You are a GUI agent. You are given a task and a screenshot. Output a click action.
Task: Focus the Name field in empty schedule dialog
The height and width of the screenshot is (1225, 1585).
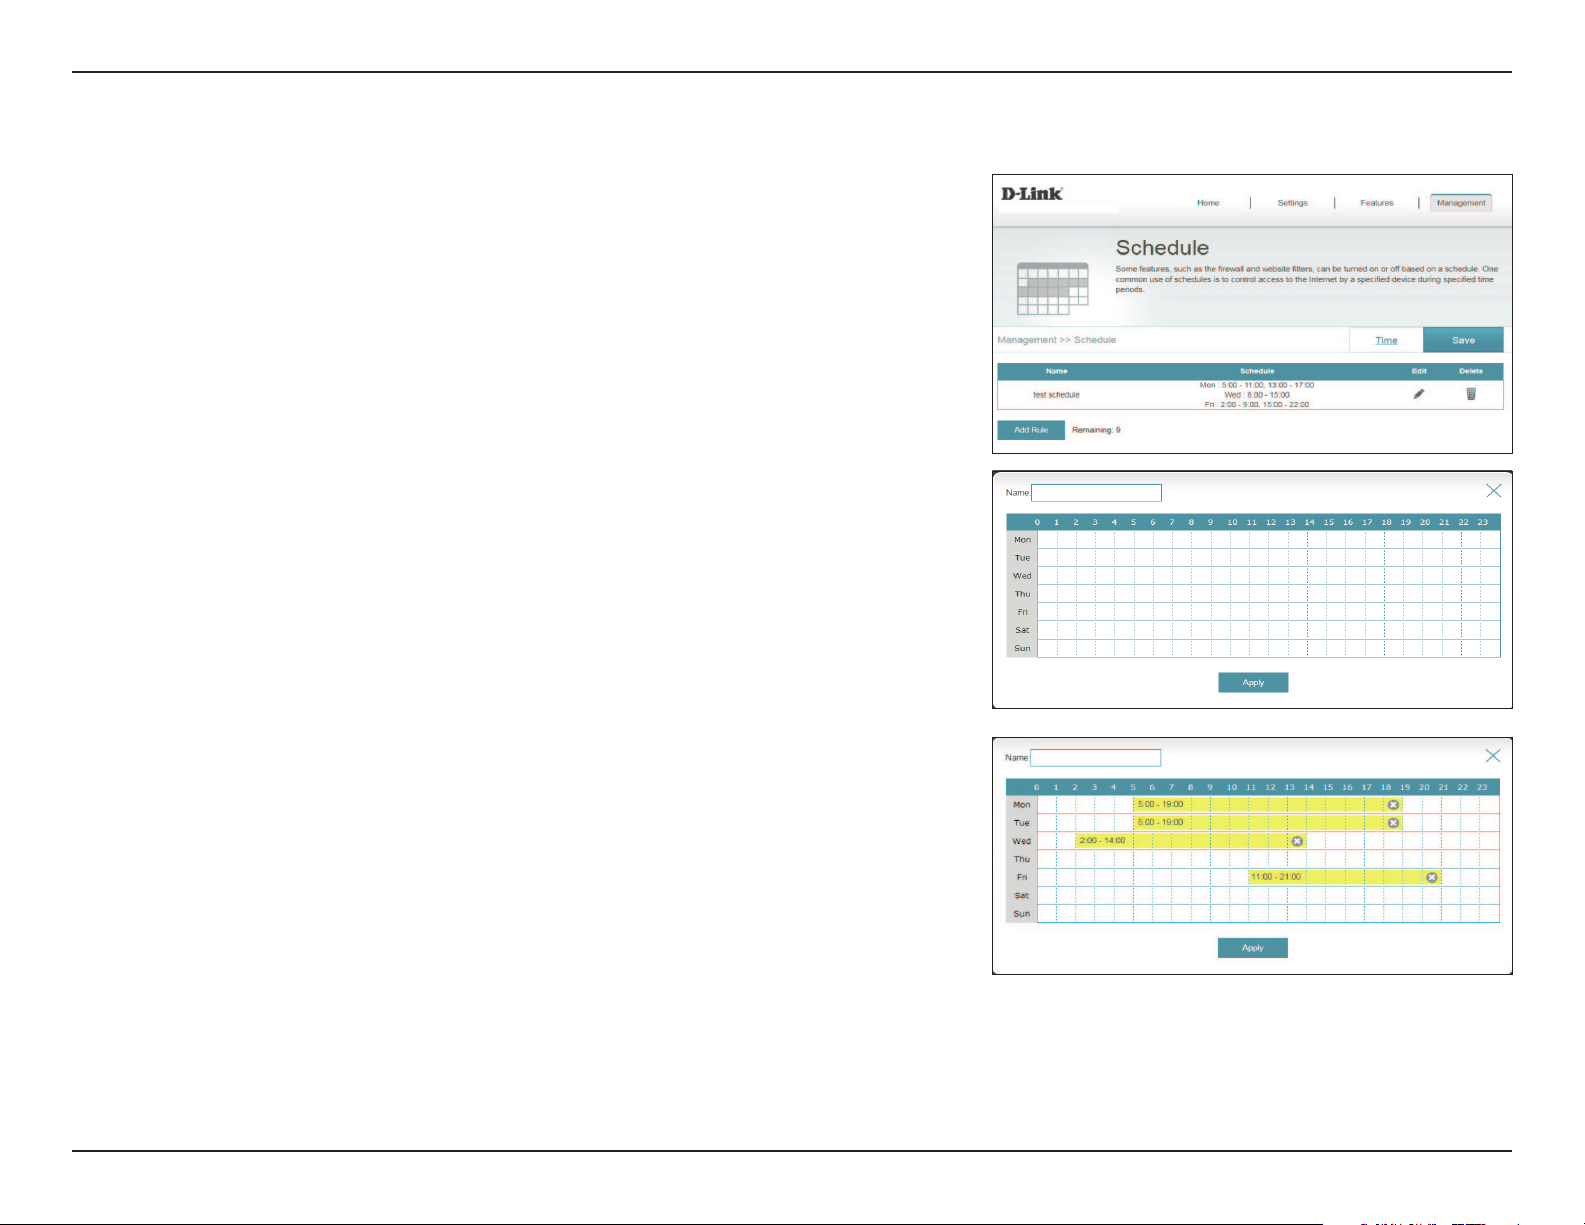(x=1096, y=493)
